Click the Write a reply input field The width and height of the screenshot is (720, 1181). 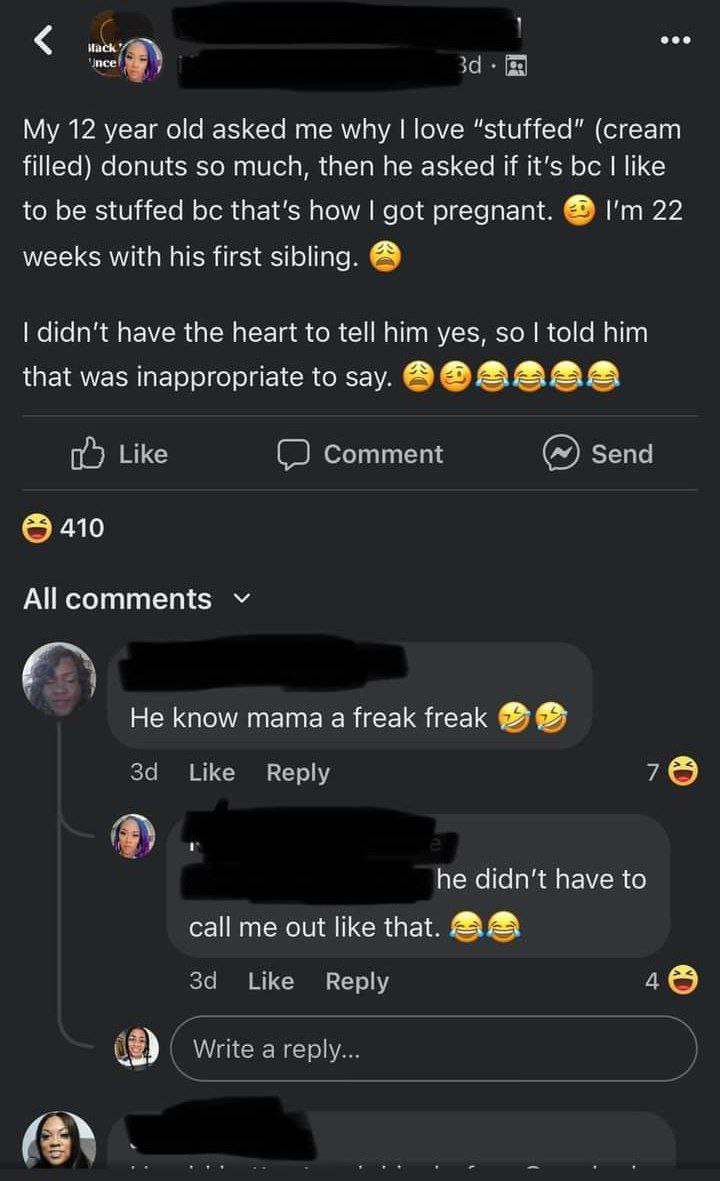[433, 1048]
